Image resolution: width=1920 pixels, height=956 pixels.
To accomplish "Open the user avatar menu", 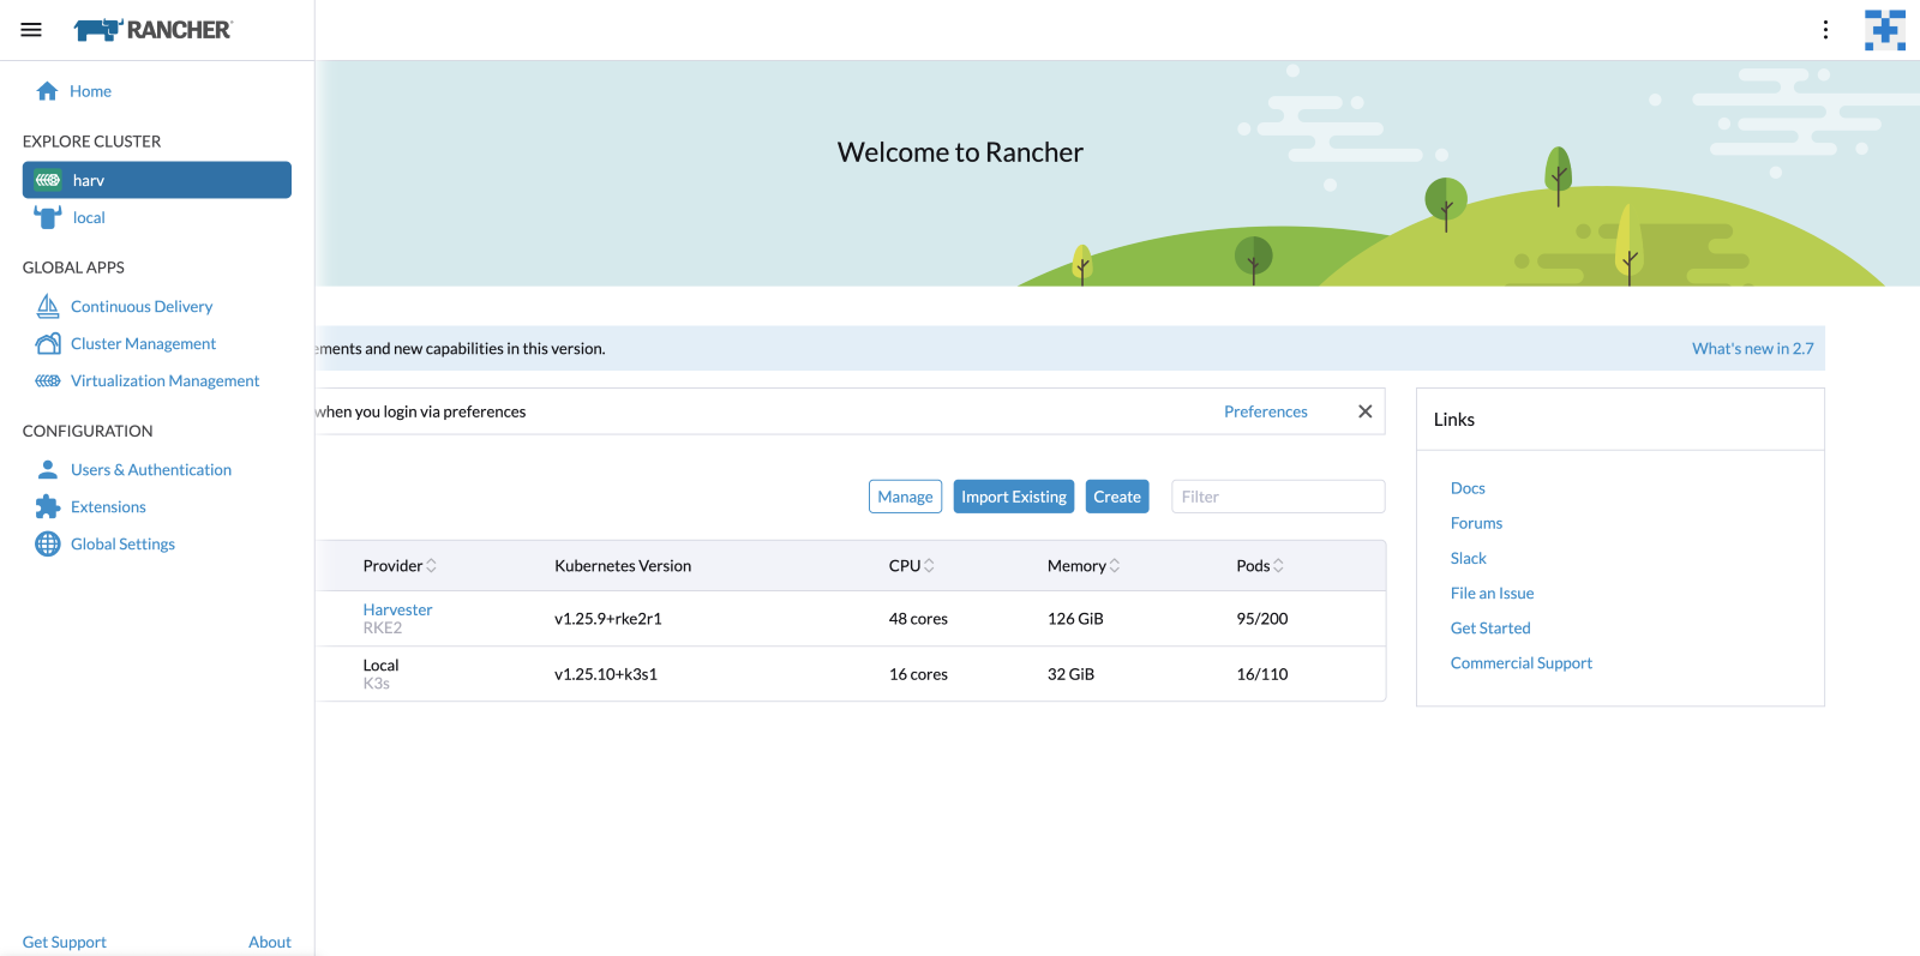I will pyautogui.click(x=1884, y=30).
